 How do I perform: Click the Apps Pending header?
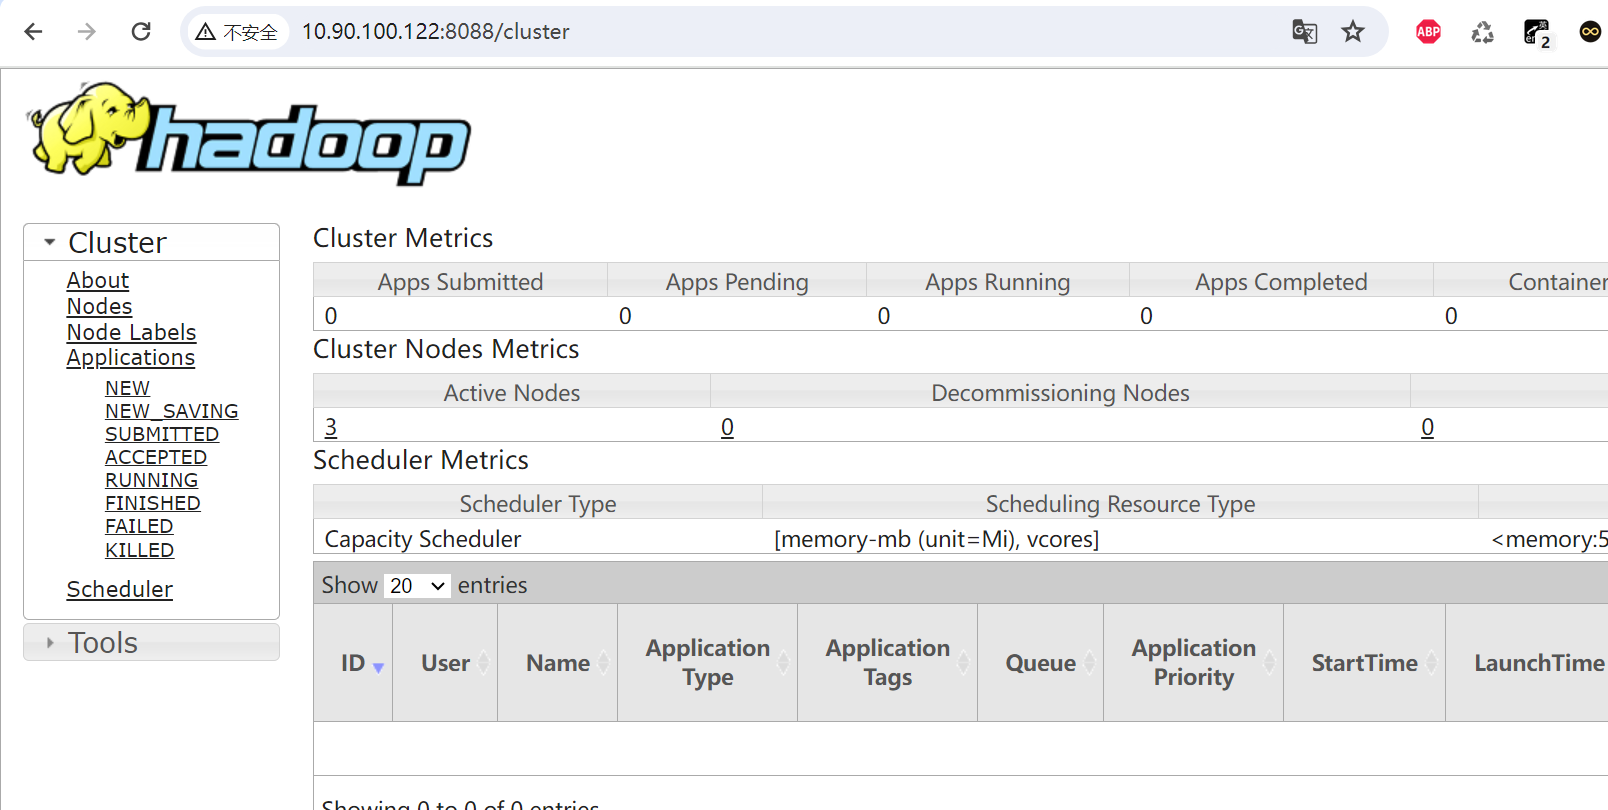pos(737,282)
